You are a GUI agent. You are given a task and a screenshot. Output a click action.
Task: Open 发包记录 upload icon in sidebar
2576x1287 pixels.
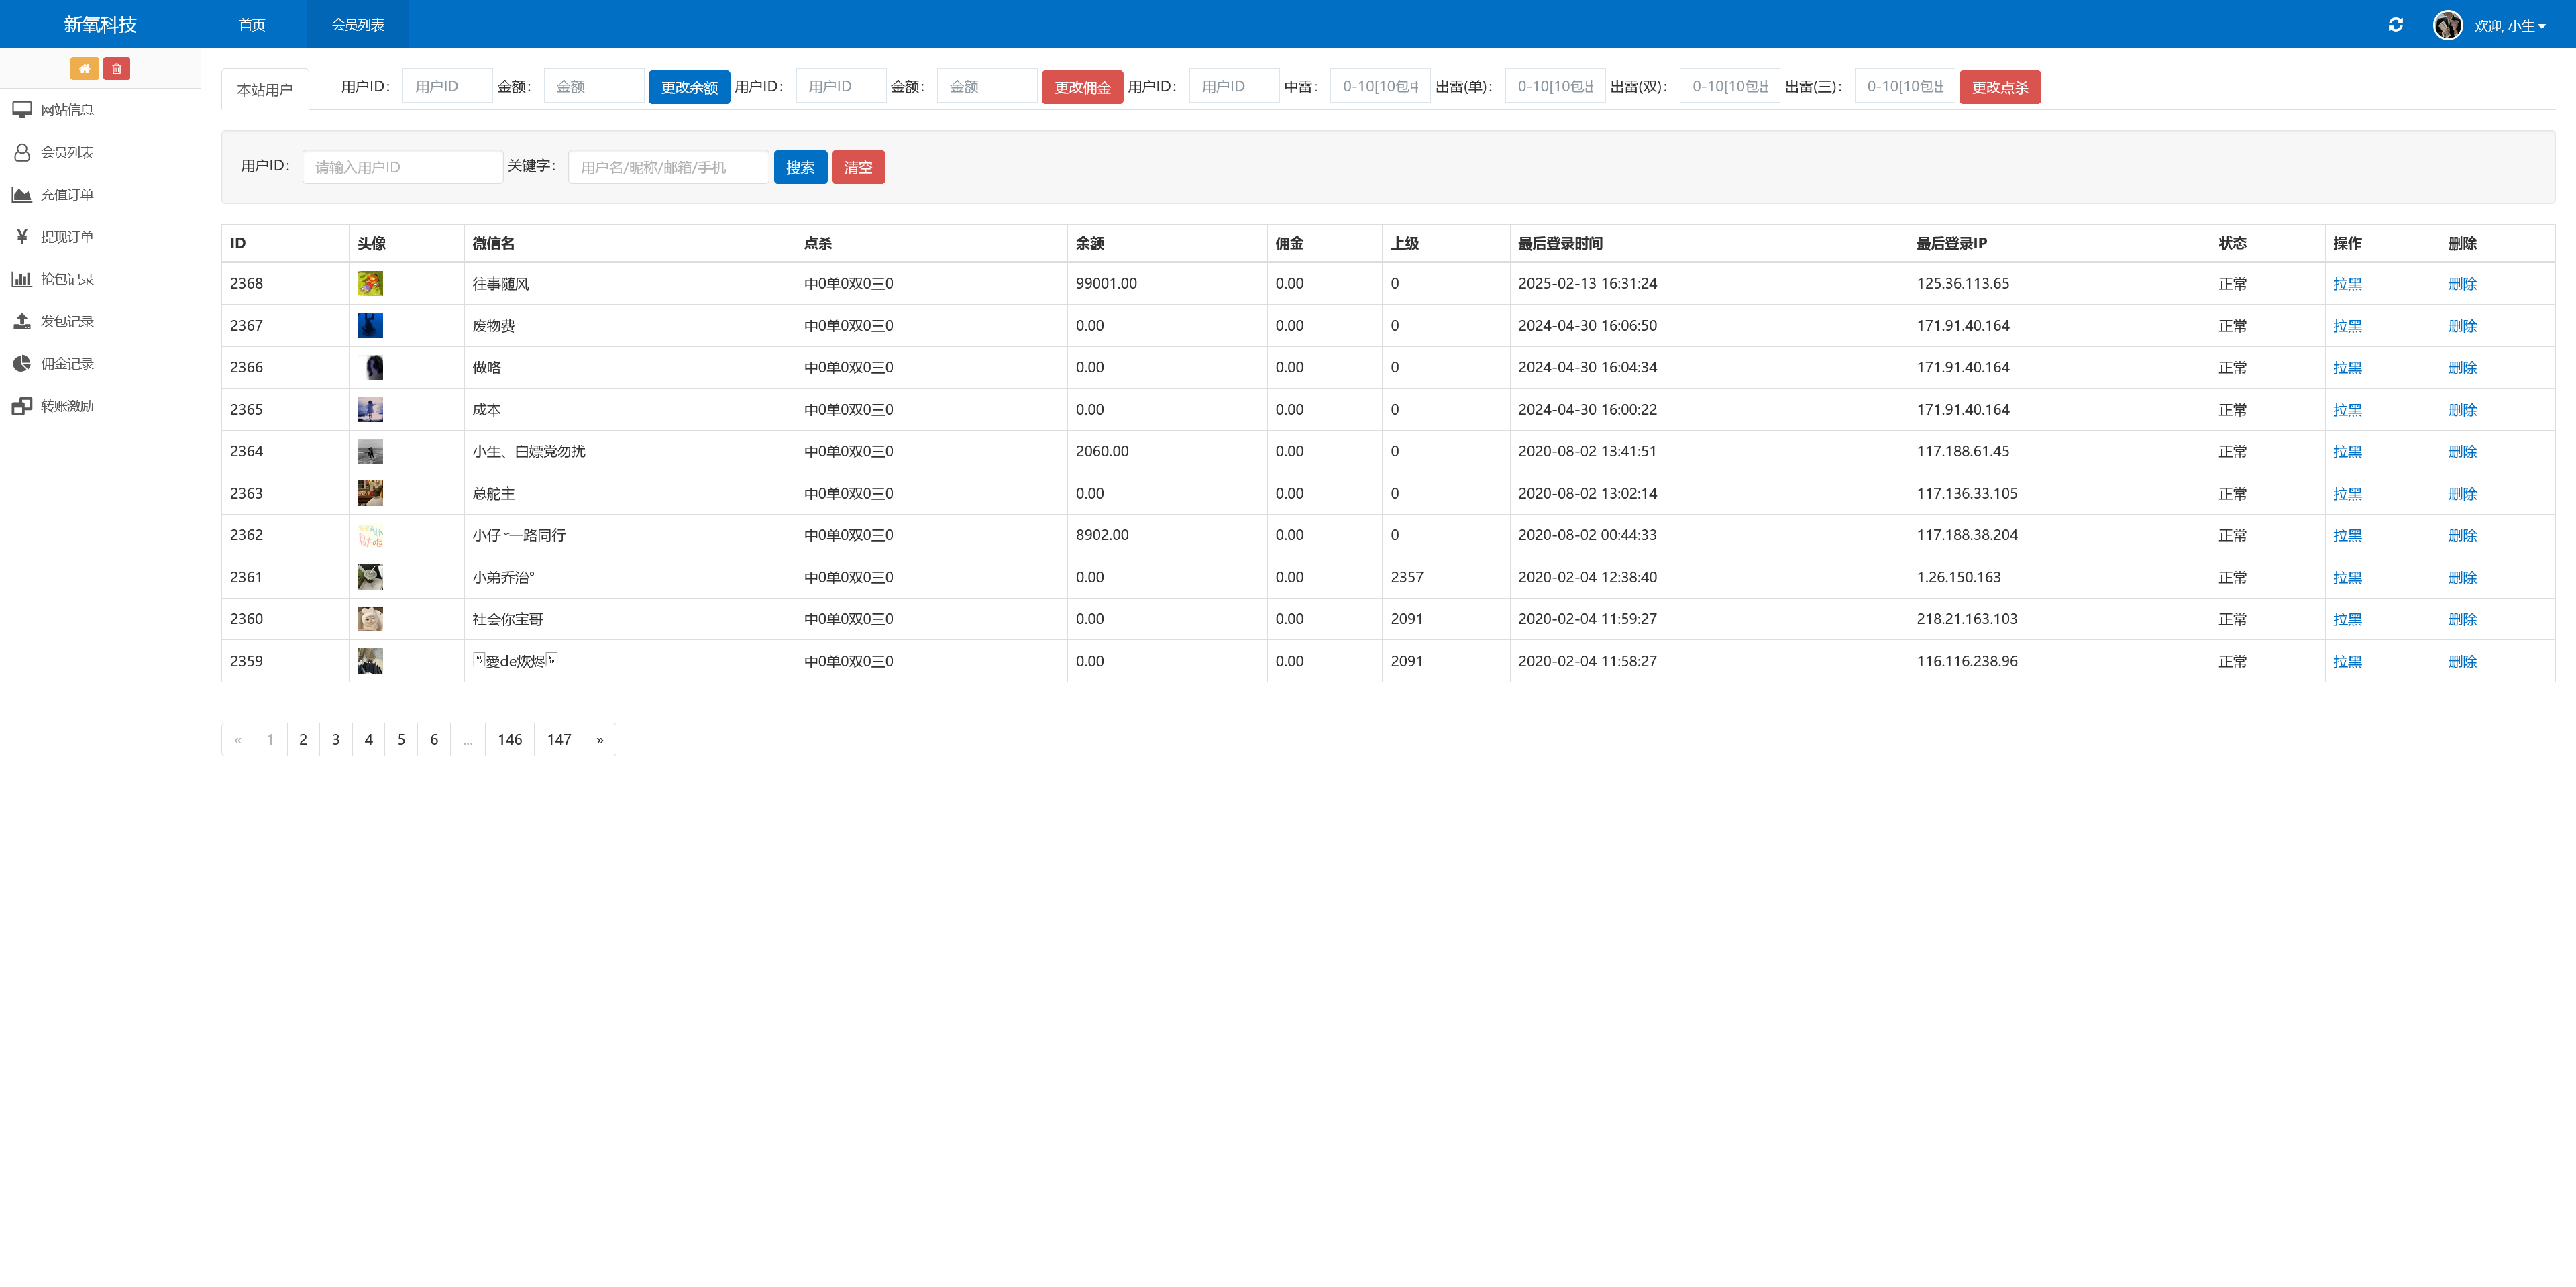point(22,321)
